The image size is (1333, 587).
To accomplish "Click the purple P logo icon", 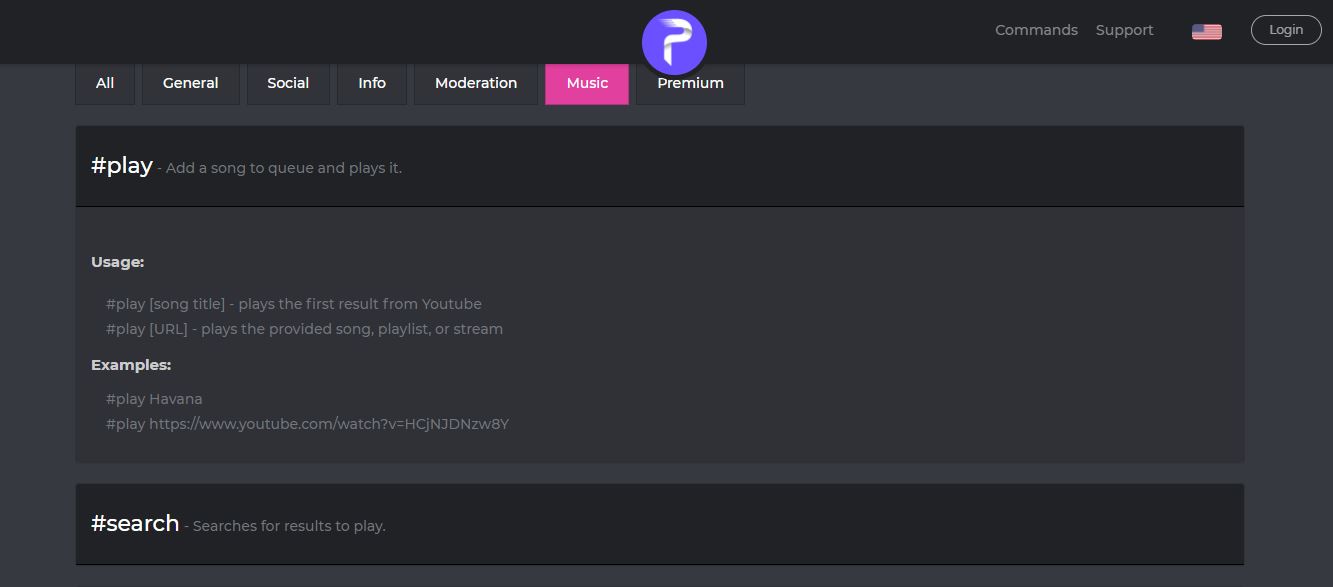I will click(x=674, y=42).
